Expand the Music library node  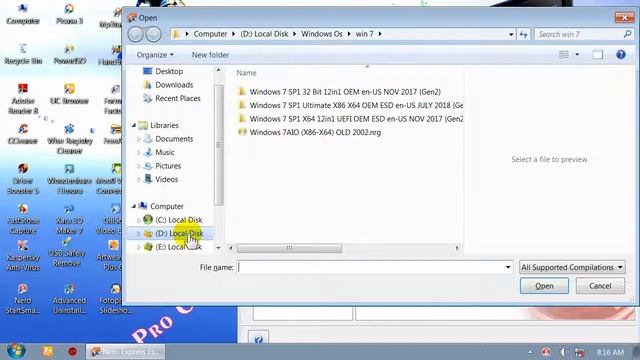click(139, 153)
